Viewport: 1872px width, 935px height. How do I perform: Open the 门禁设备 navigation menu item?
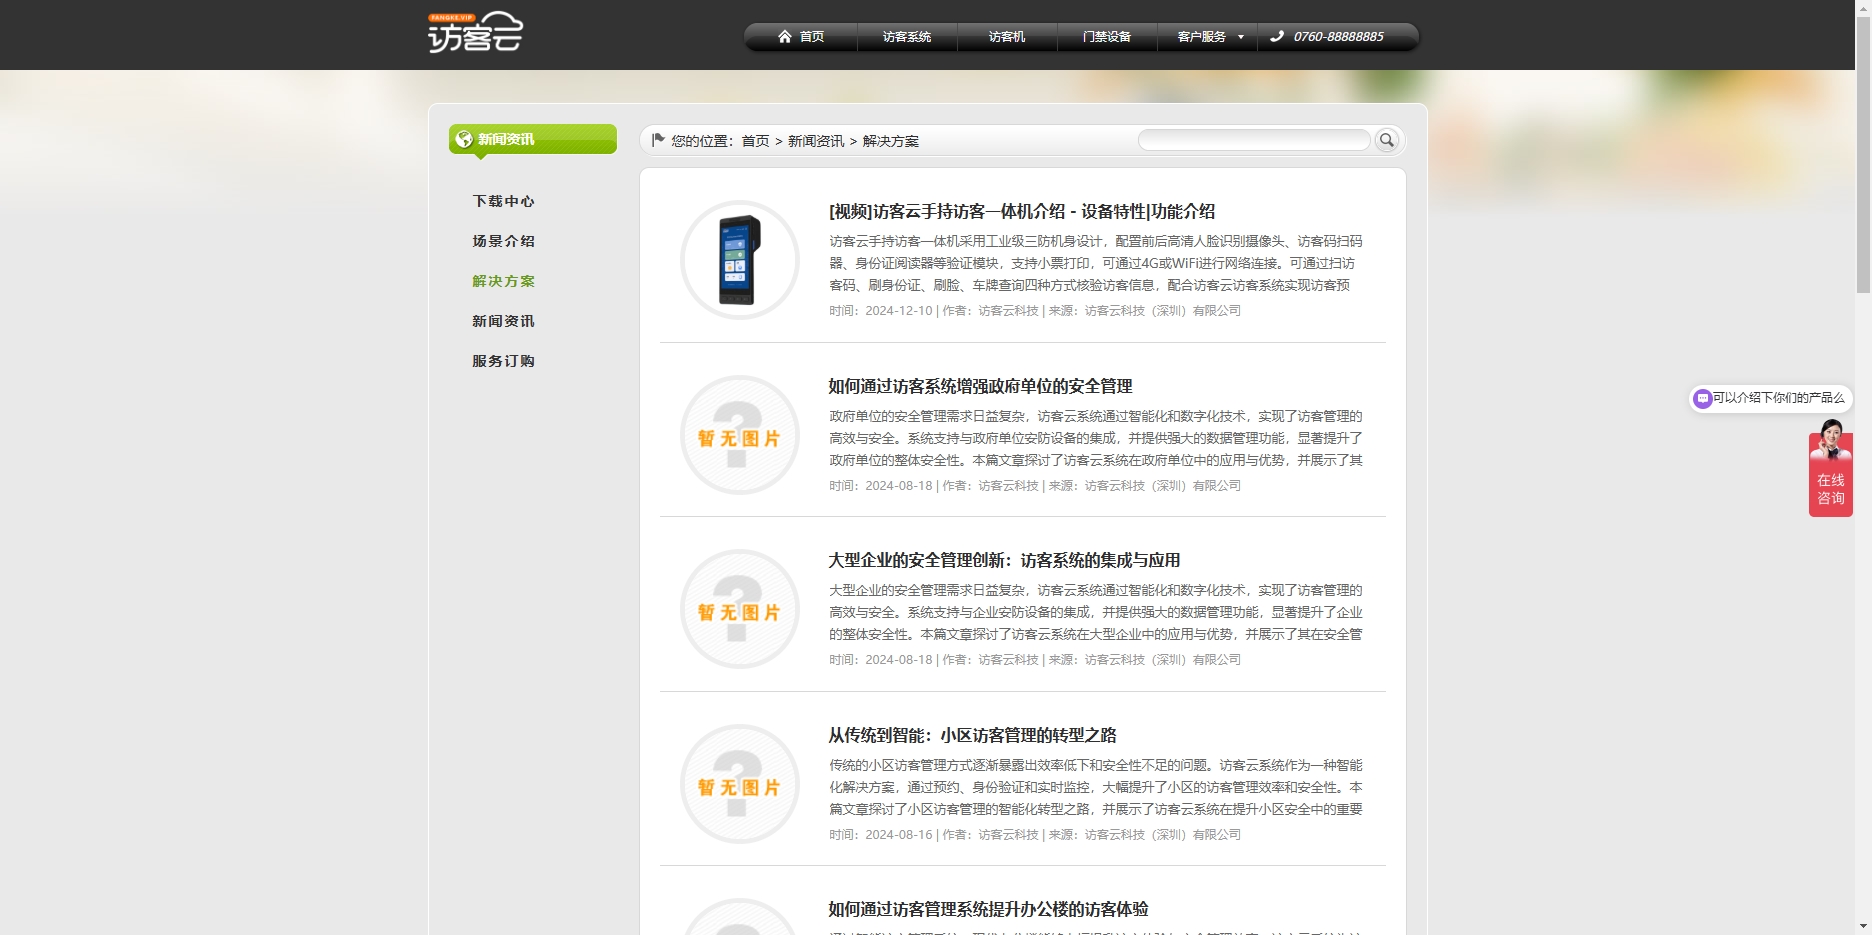[1107, 37]
